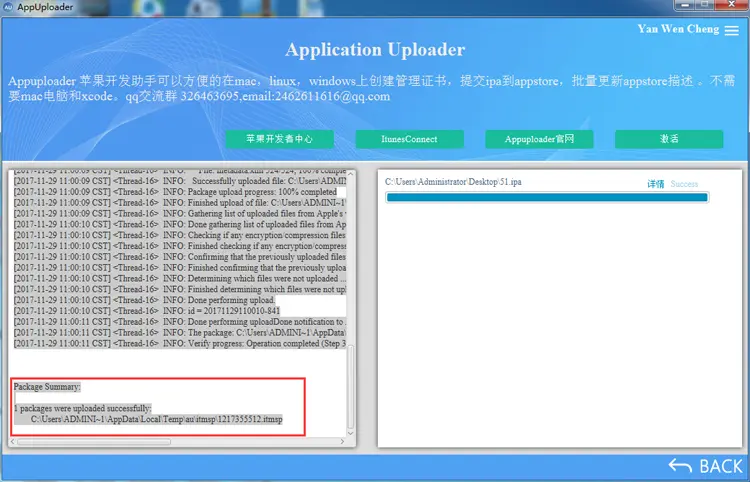Close the AppUploader window

(731, 5)
